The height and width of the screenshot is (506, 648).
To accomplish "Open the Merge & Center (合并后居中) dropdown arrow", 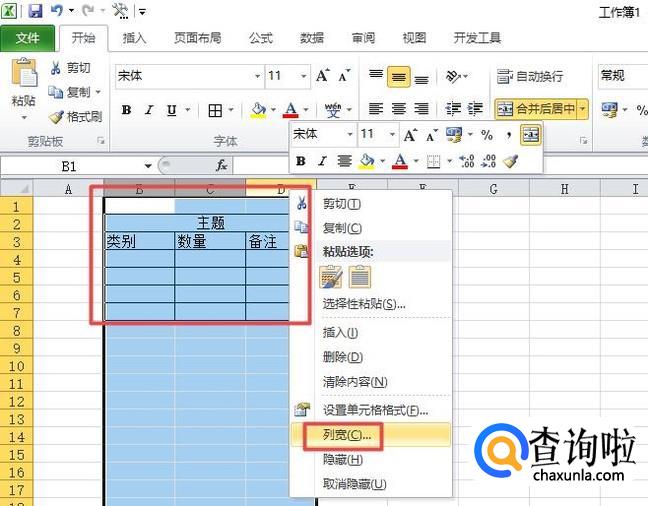I will 583,109.
